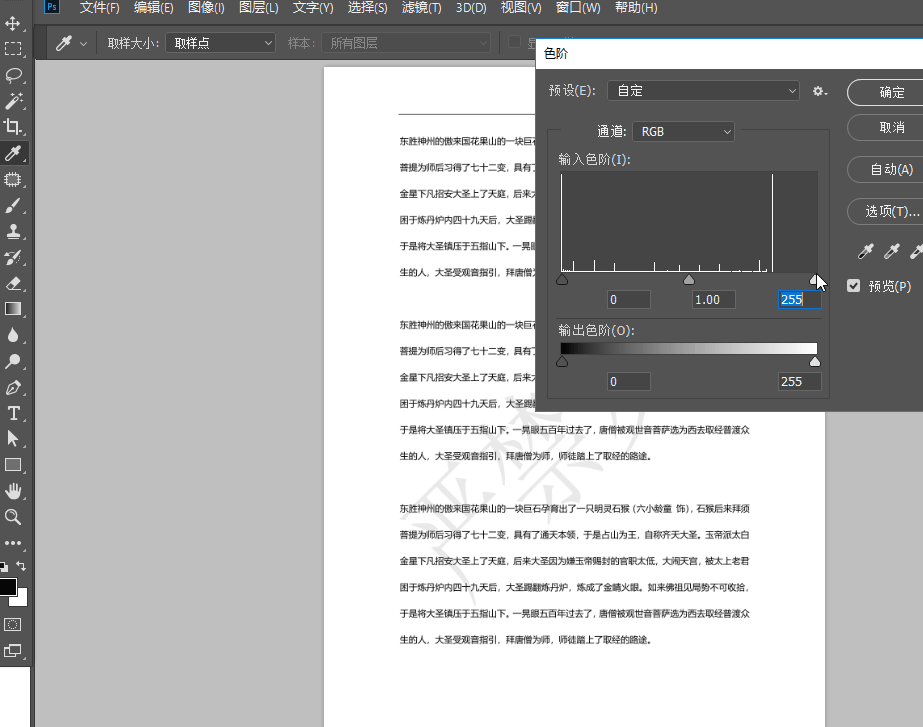Viewport: 923px width, 727px height.
Task: Open the 图像 Image menu
Action: pos(206,8)
